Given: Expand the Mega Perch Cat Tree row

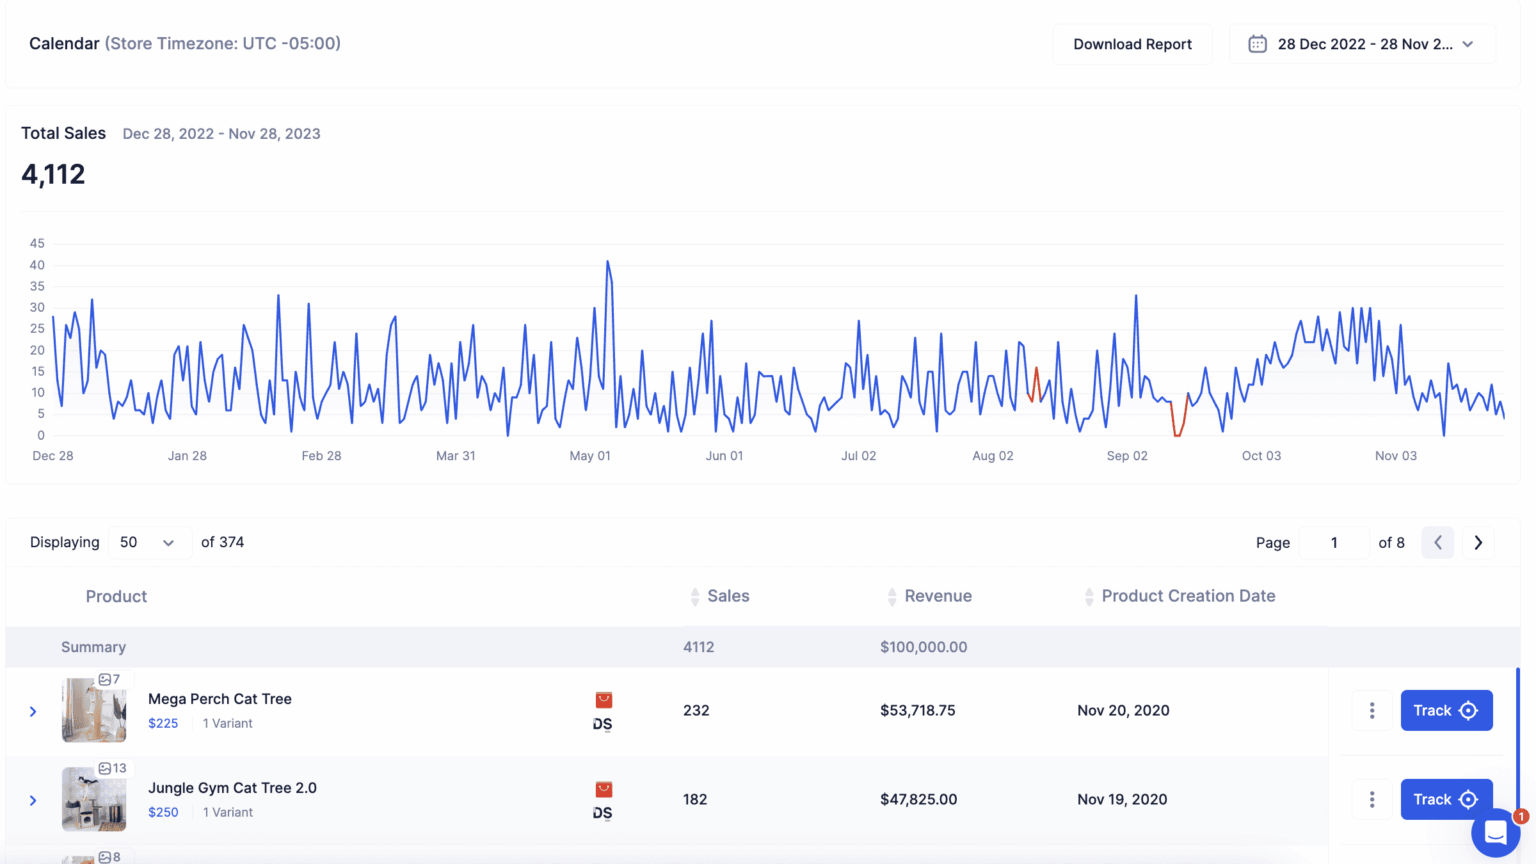Looking at the screenshot, I should coord(33,711).
